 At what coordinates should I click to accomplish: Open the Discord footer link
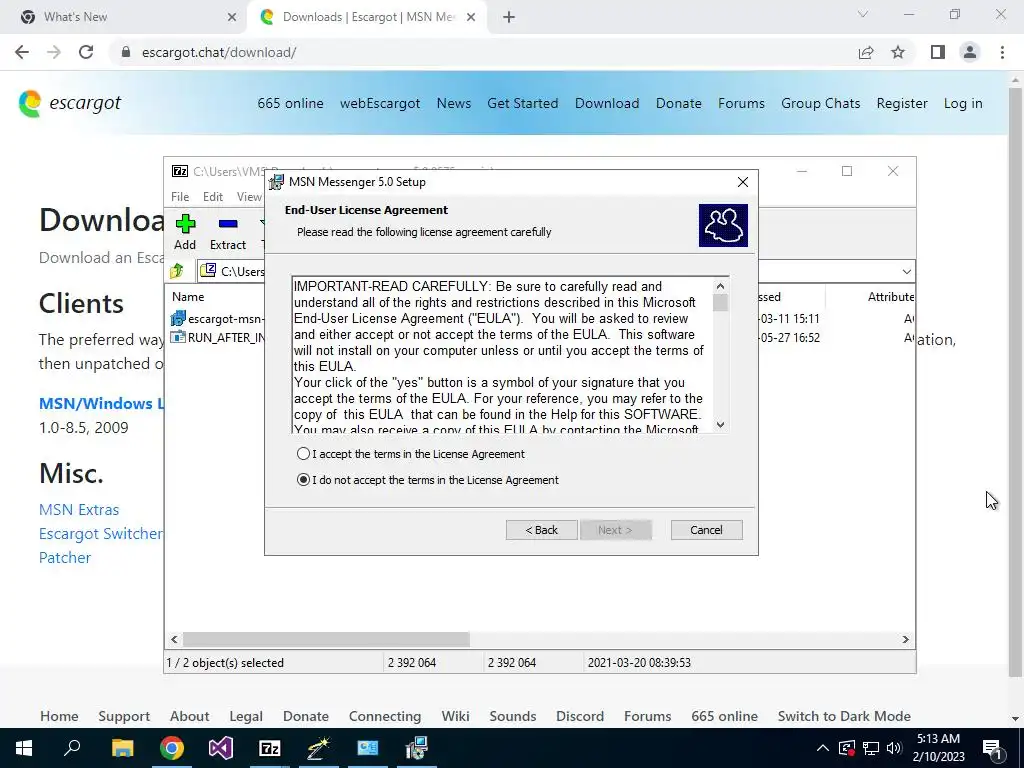click(x=580, y=716)
